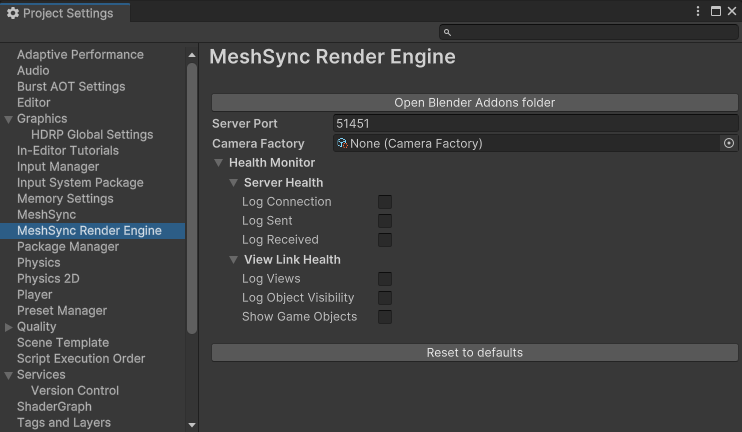Screen dimensions: 742x432
Task: Click the Graphics category label
Action: point(42,119)
